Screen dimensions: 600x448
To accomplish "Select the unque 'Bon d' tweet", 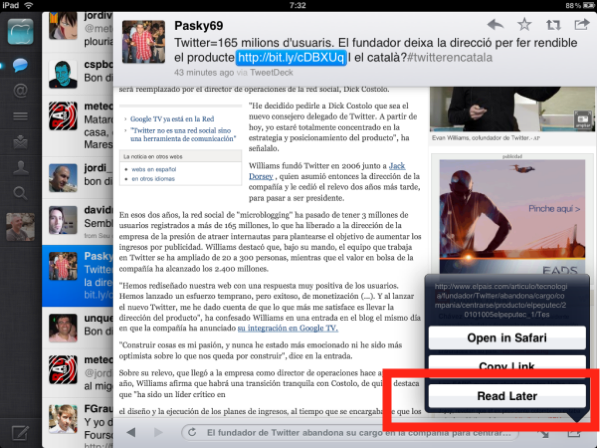I will coord(78,328).
